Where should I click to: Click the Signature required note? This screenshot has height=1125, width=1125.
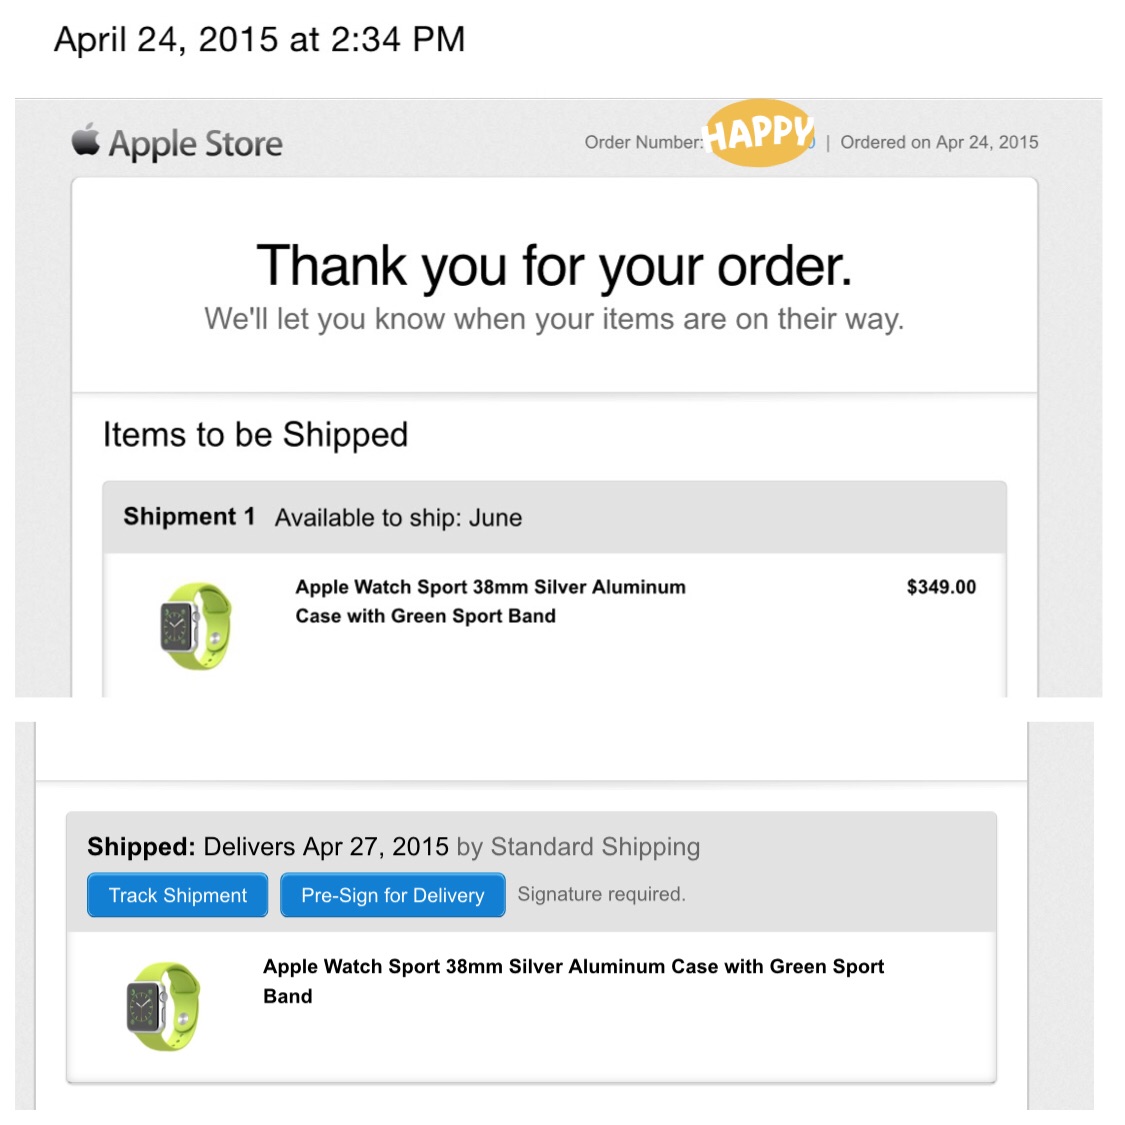pyautogui.click(x=601, y=894)
